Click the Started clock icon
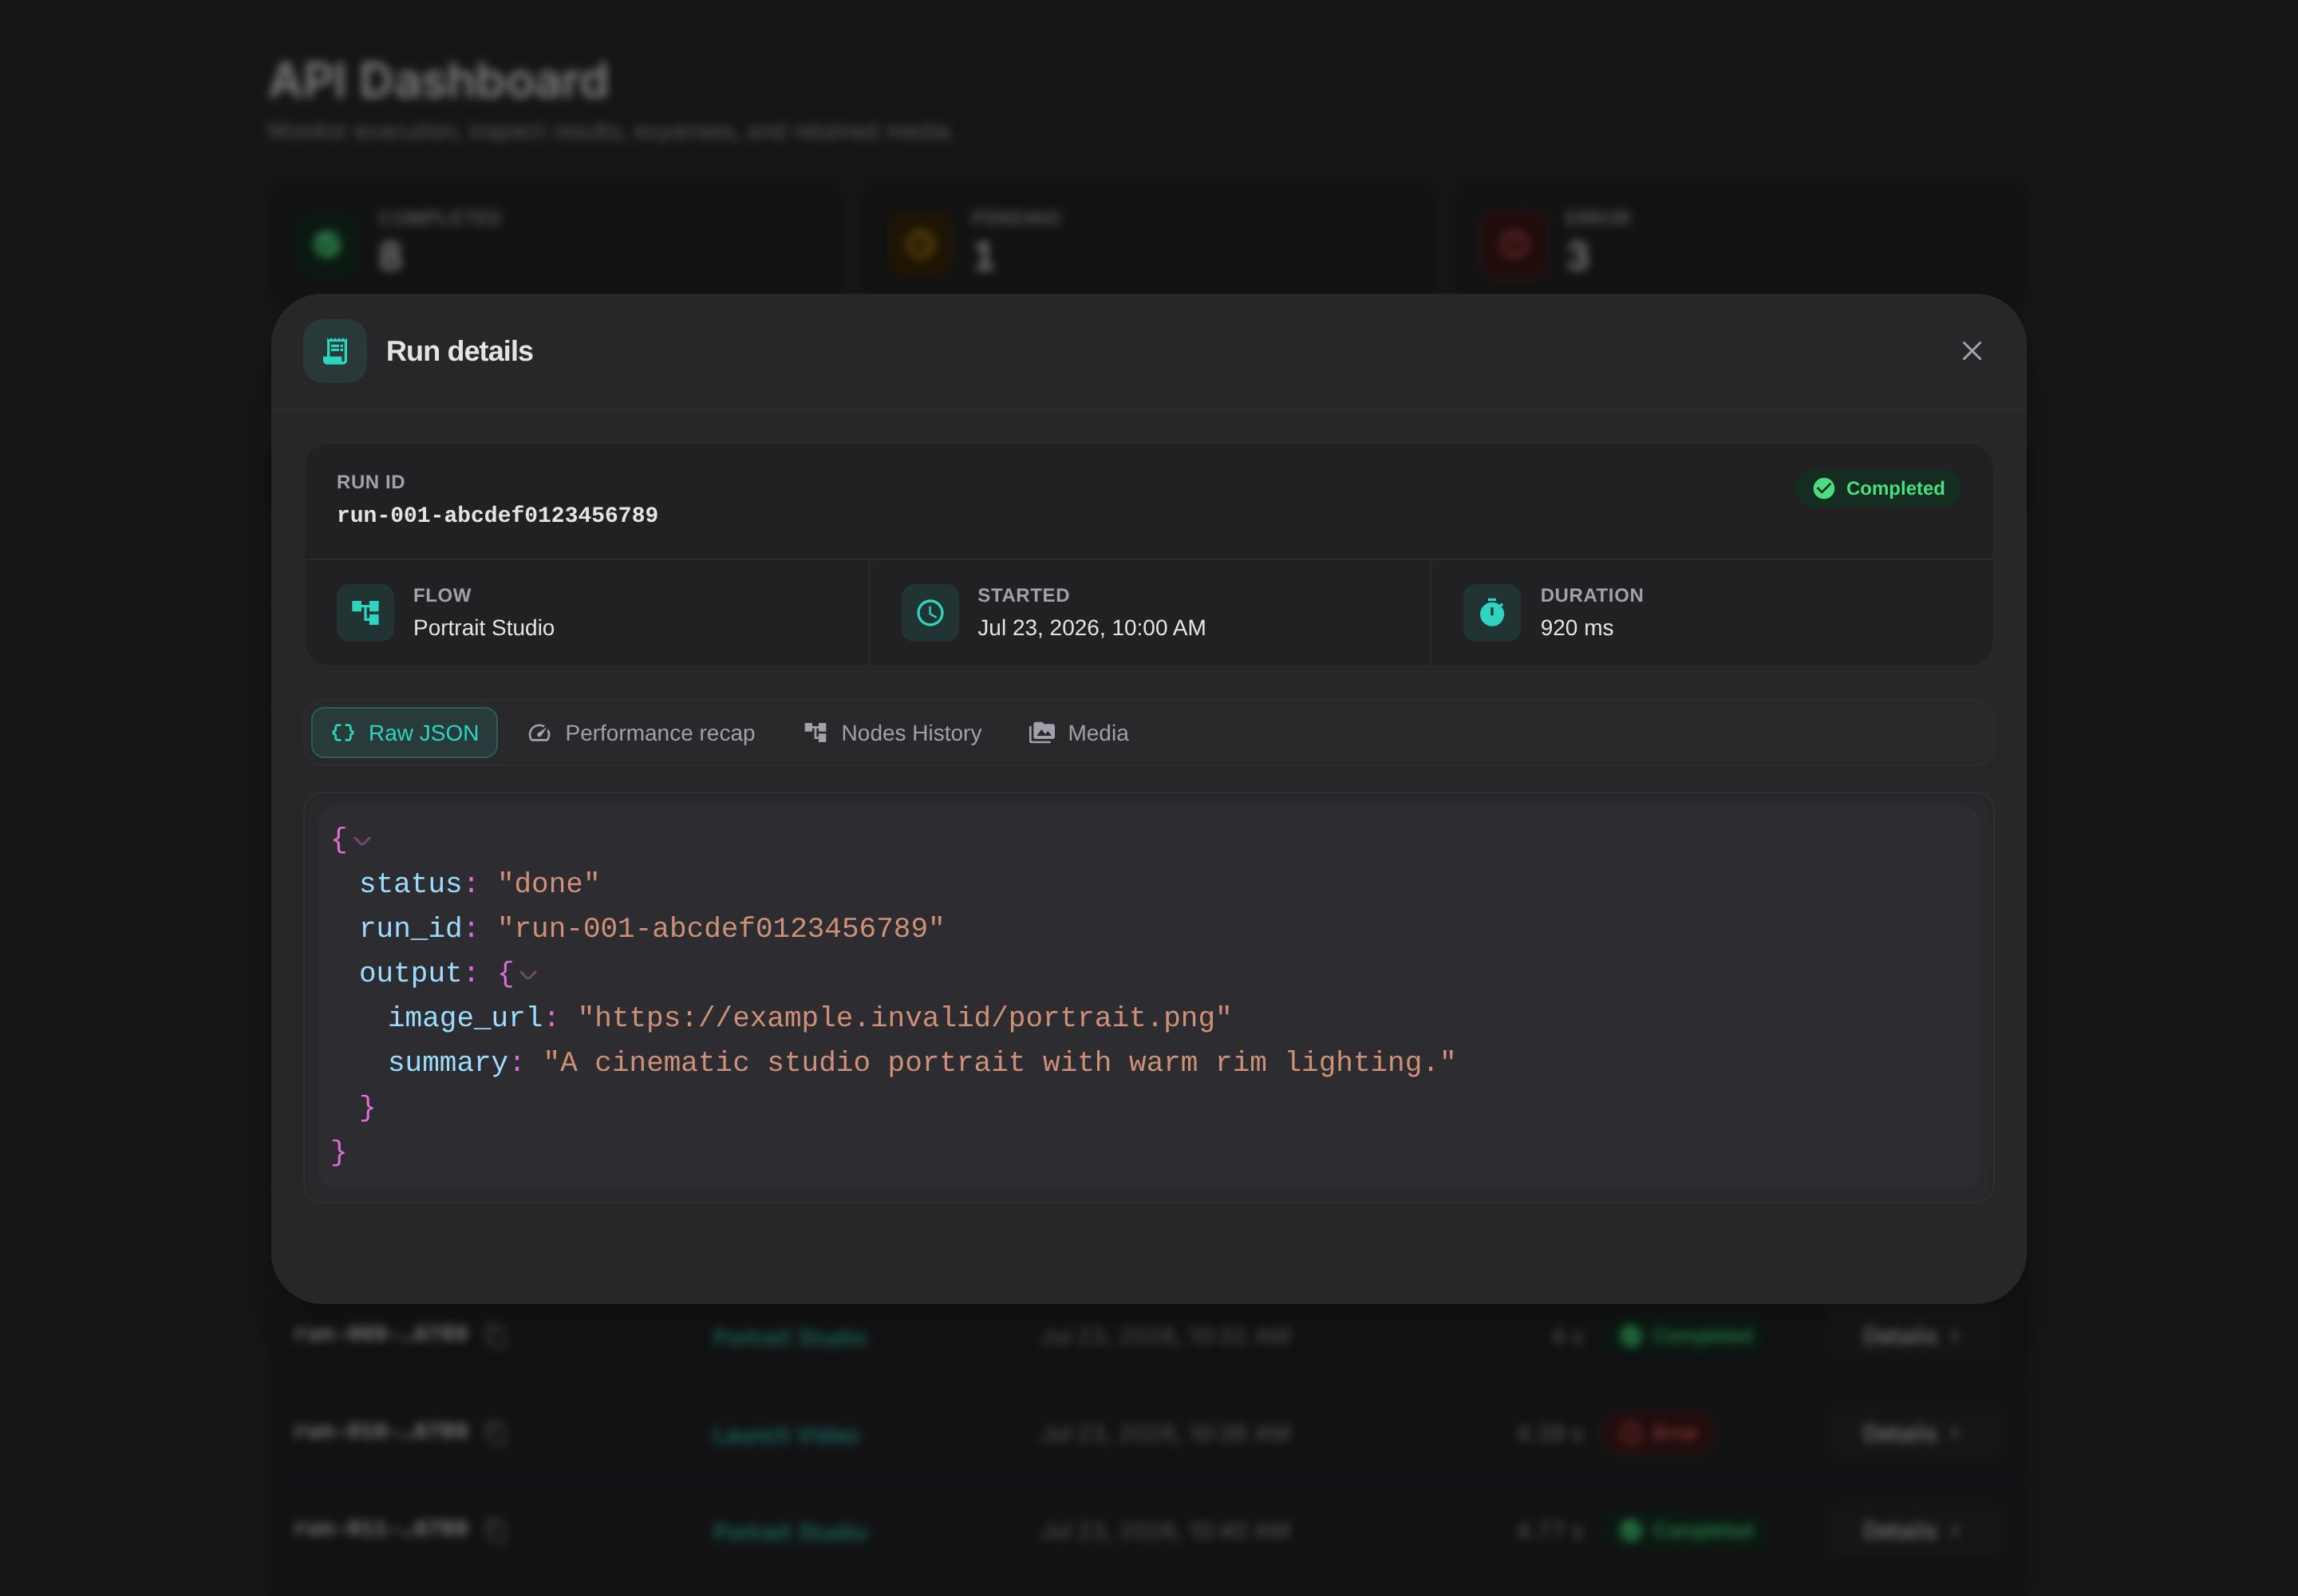 coord(930,612)
